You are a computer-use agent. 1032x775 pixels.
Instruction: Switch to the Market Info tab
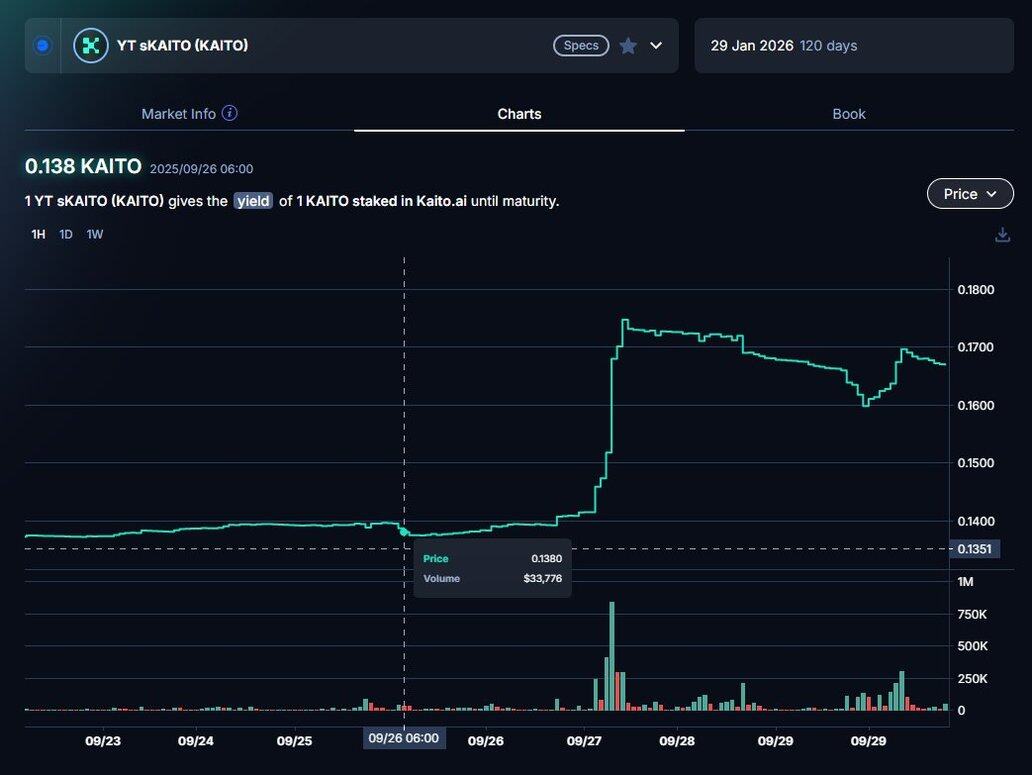(x=178, y=114)
